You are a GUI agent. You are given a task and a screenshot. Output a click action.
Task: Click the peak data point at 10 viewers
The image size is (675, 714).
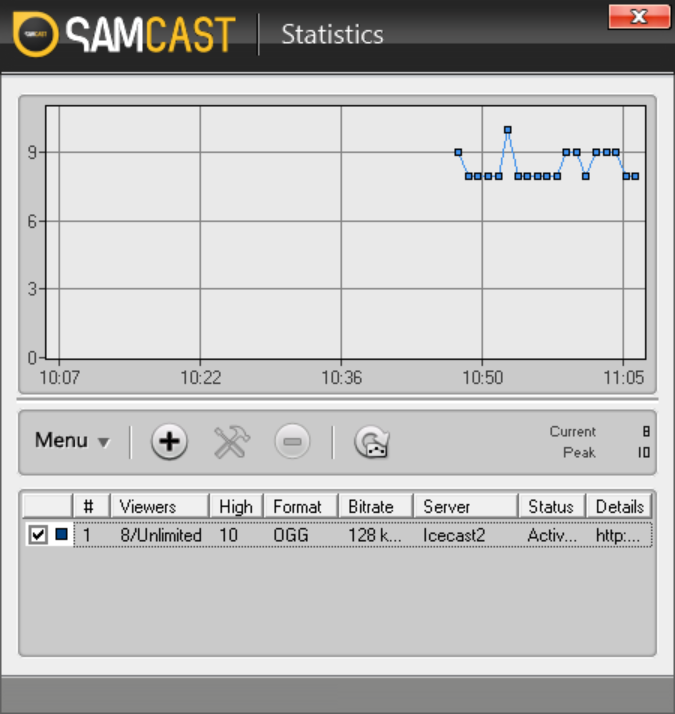[x=508, y=130]
